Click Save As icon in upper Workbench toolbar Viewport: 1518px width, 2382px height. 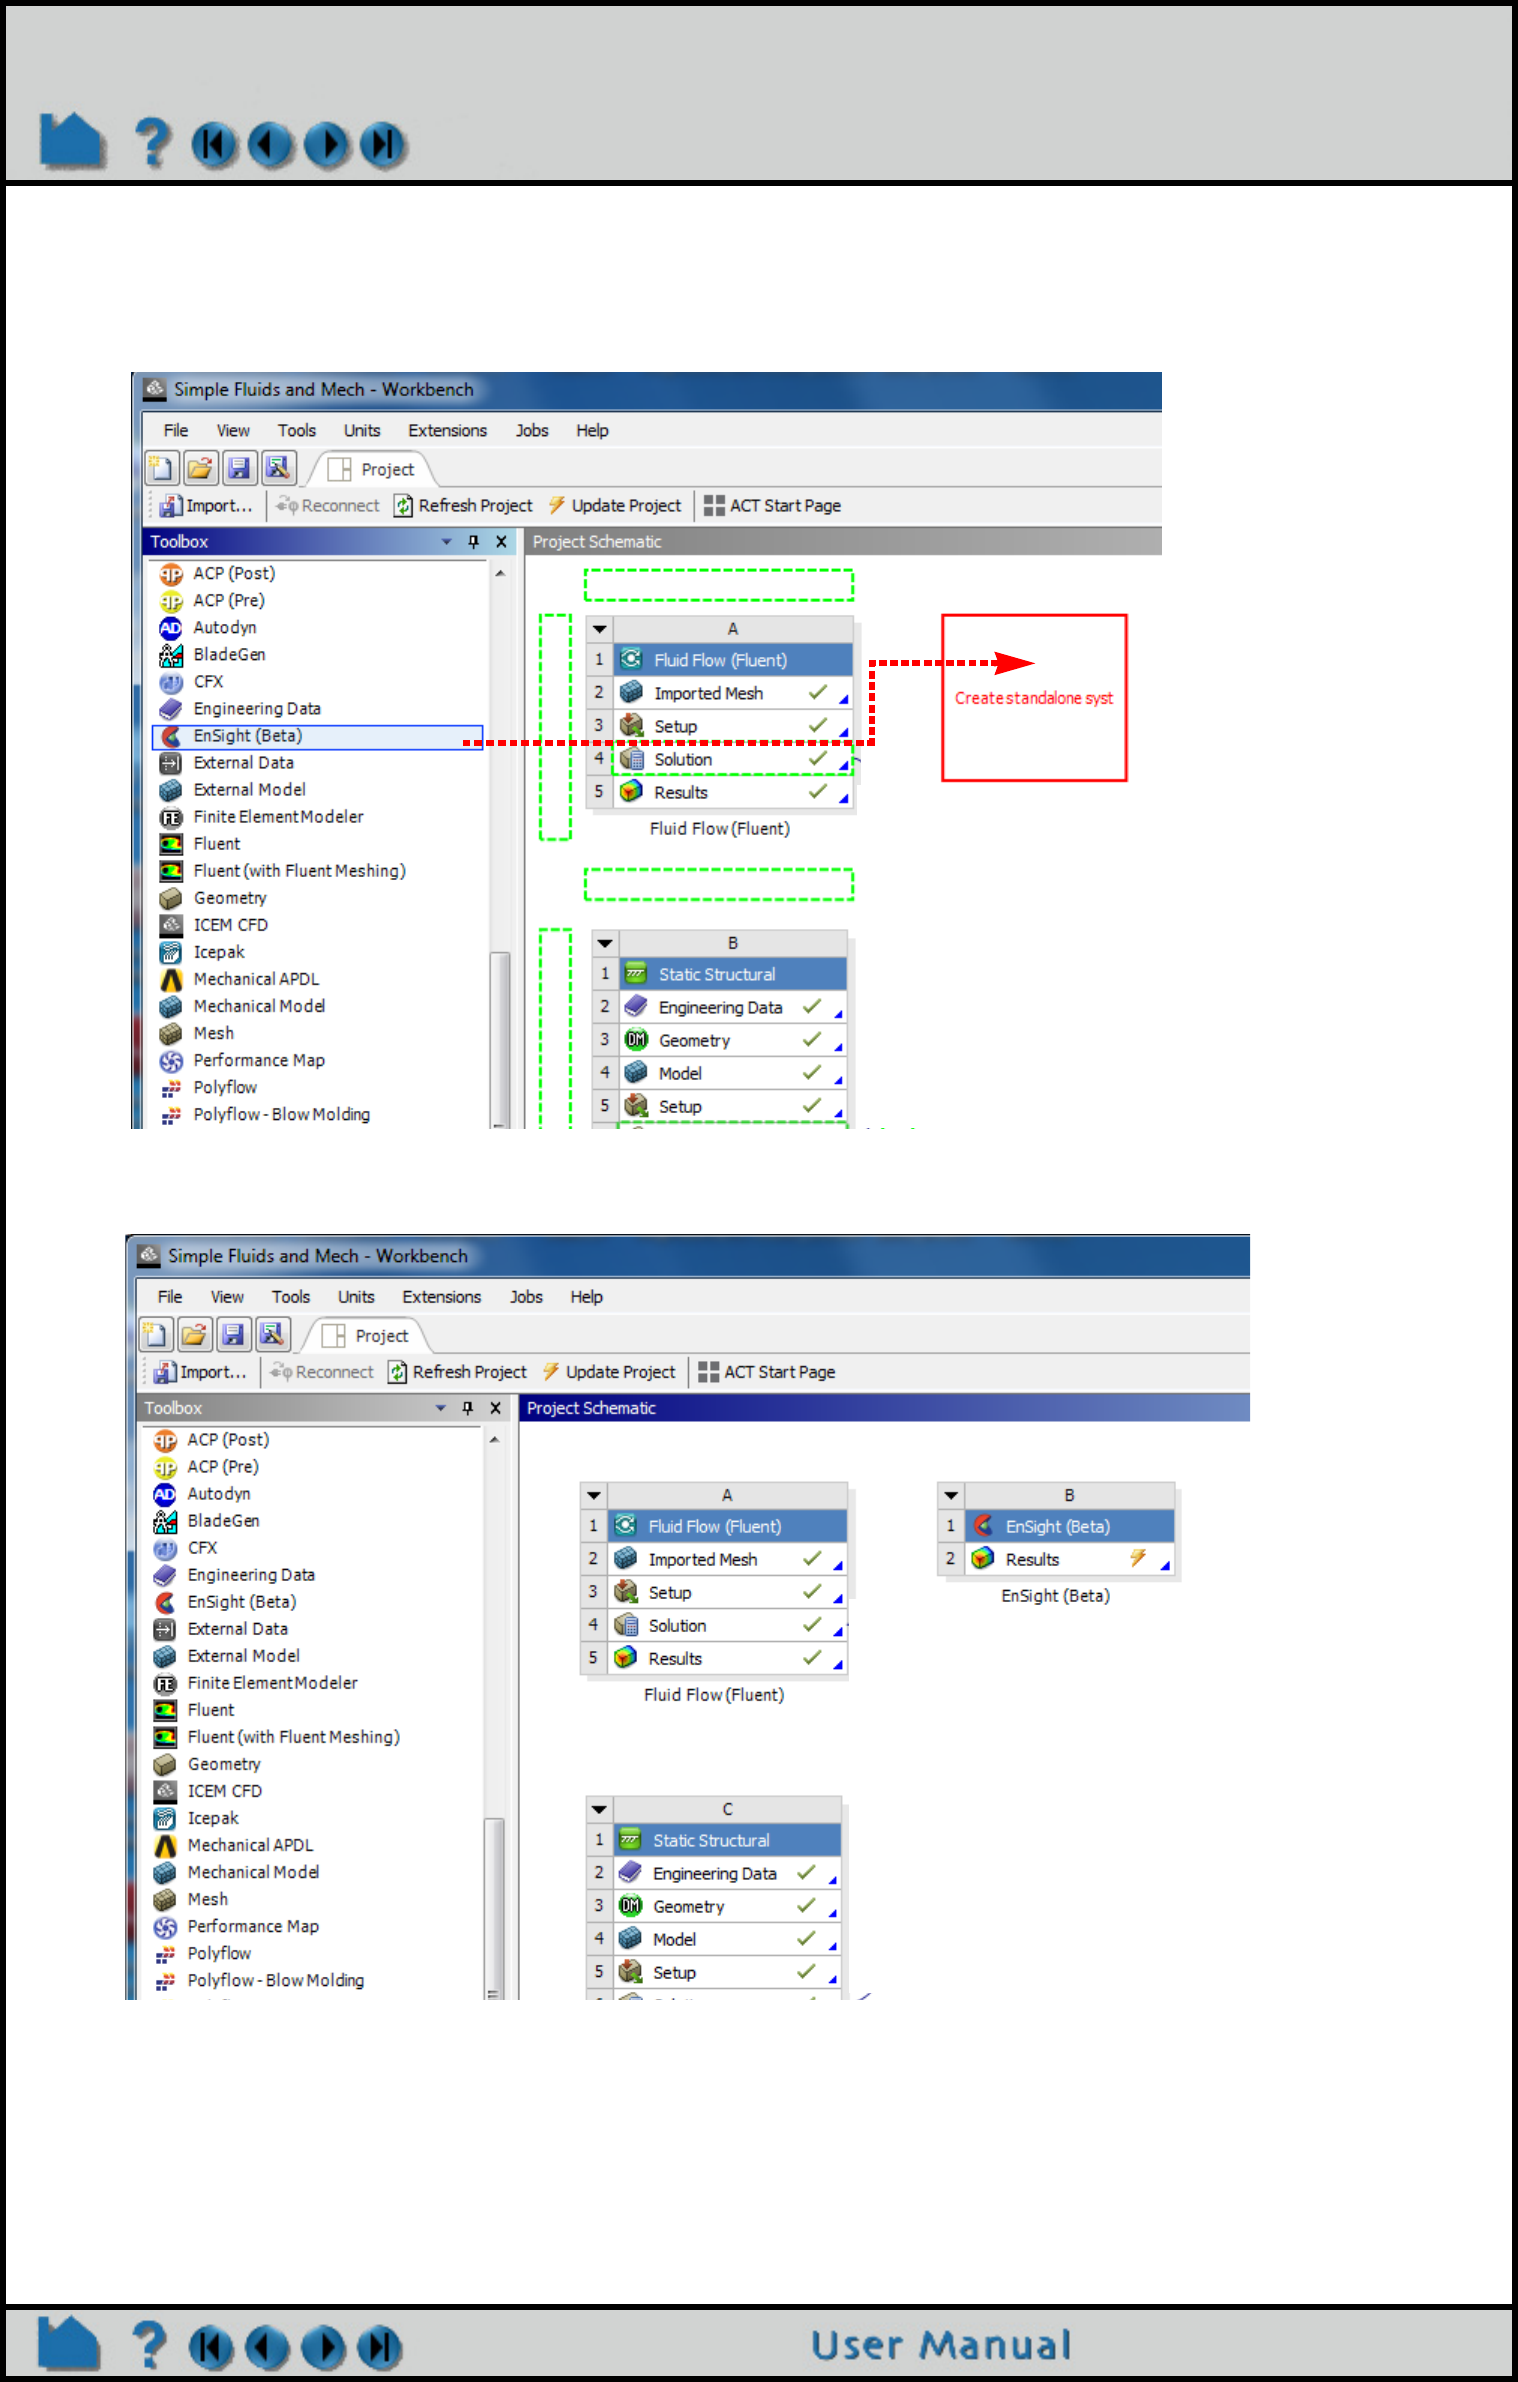[x=278, y=468]
